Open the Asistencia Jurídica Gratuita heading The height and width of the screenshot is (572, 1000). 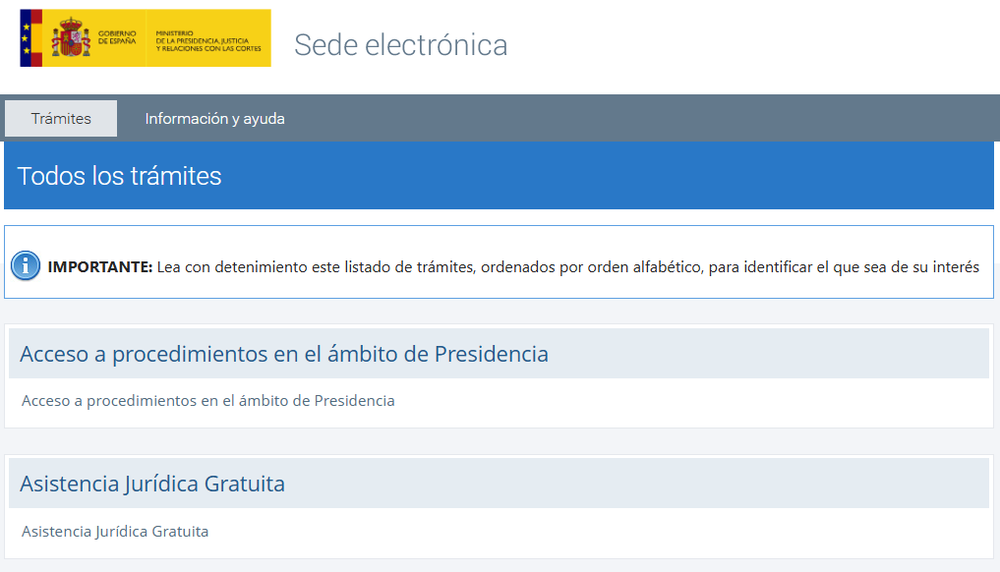[152, 484]
